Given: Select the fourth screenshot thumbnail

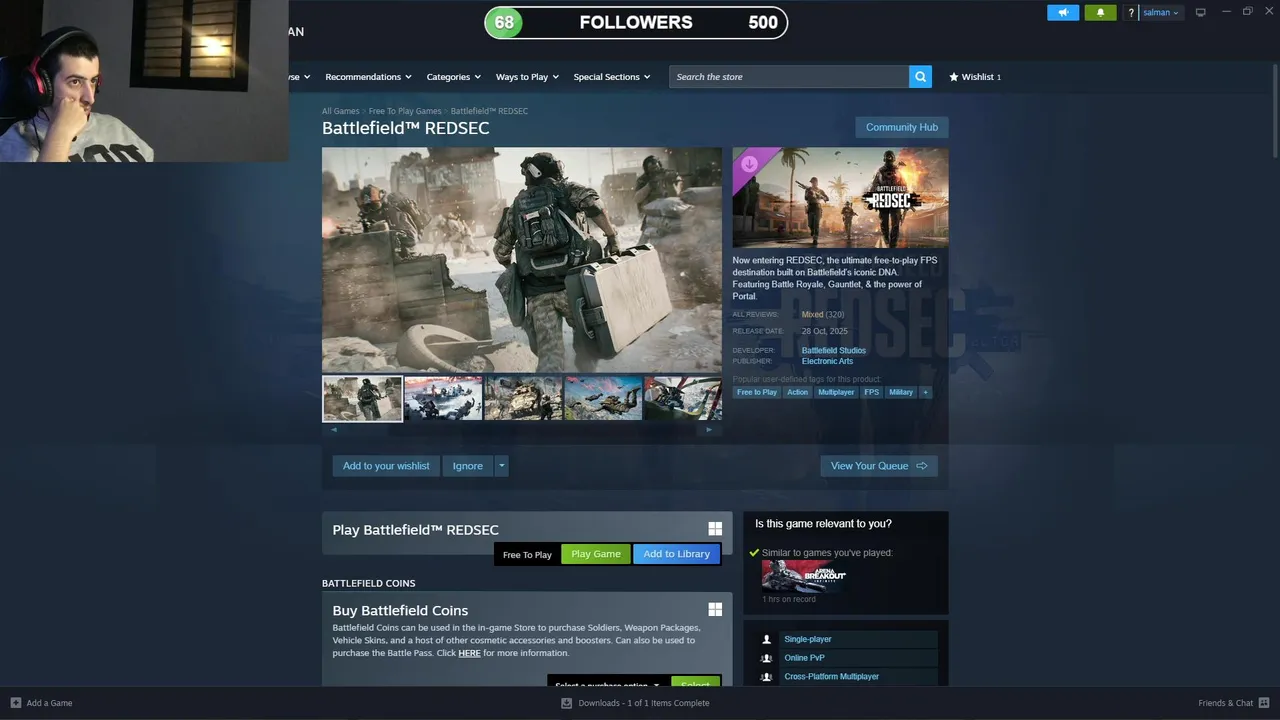Looking at the screenshot, I should point(603,399).
